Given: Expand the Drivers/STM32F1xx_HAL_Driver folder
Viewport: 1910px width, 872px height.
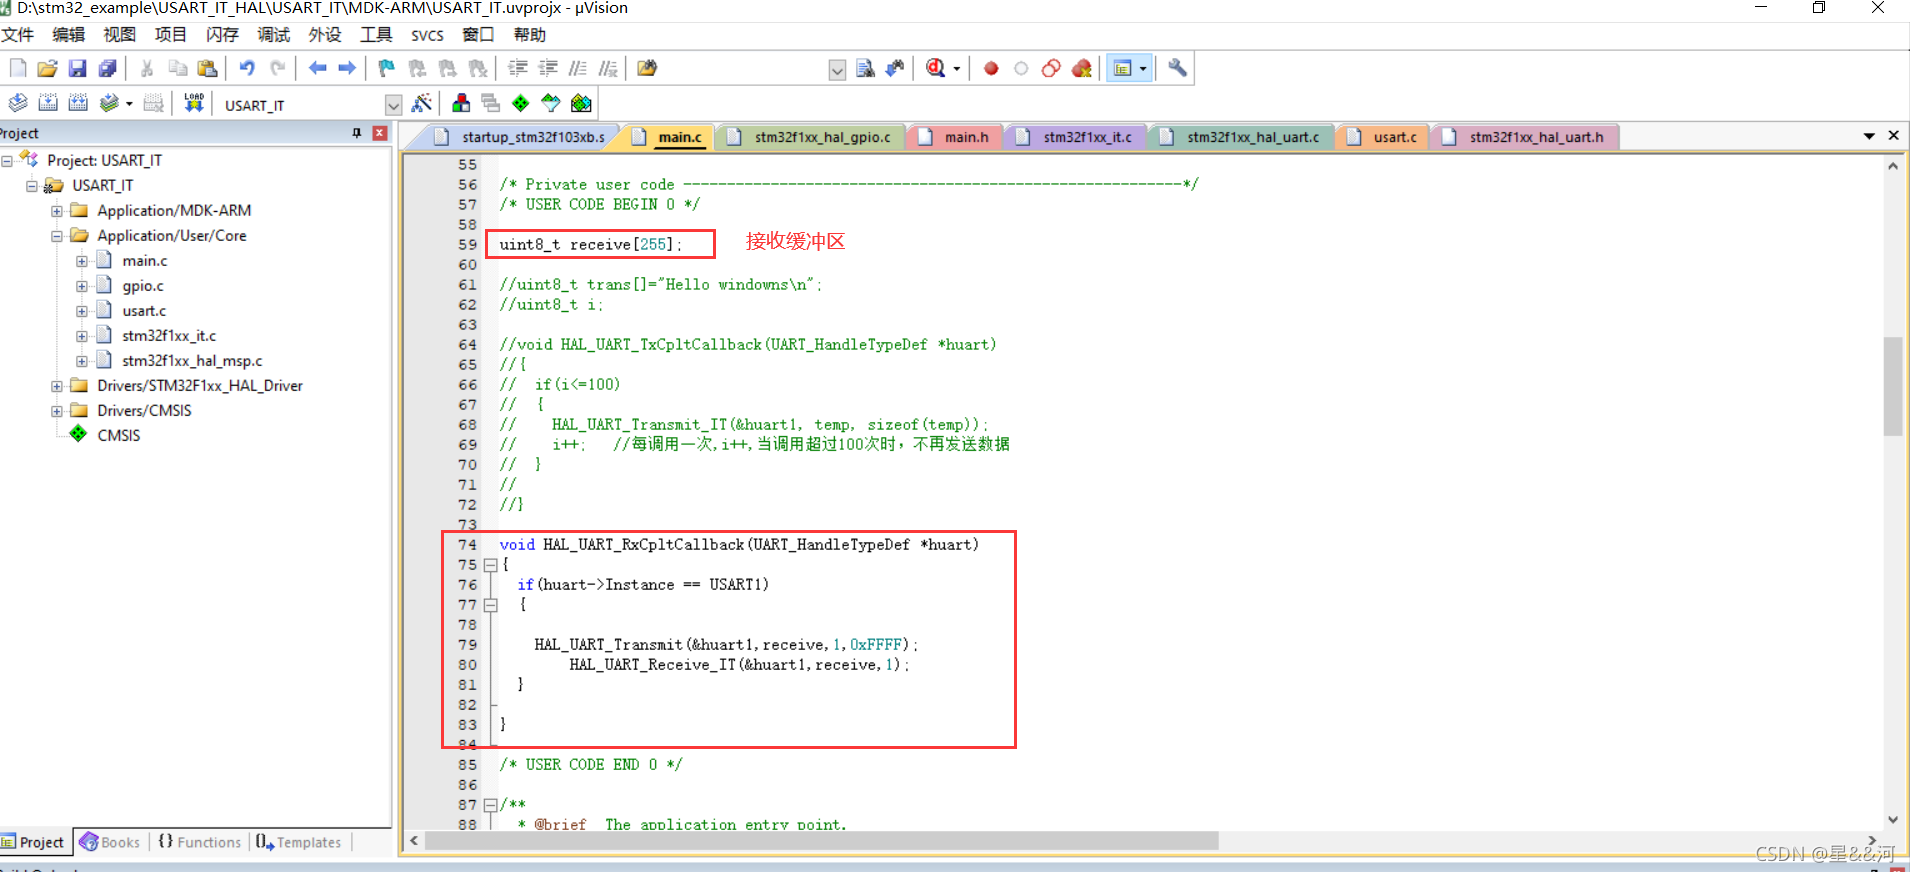Looking at the screenshot, I should coord(57,386).
